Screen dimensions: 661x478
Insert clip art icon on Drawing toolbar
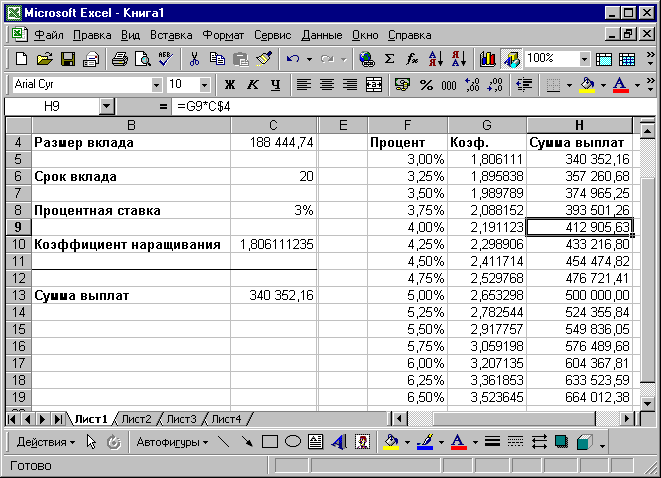click(362, 442)
